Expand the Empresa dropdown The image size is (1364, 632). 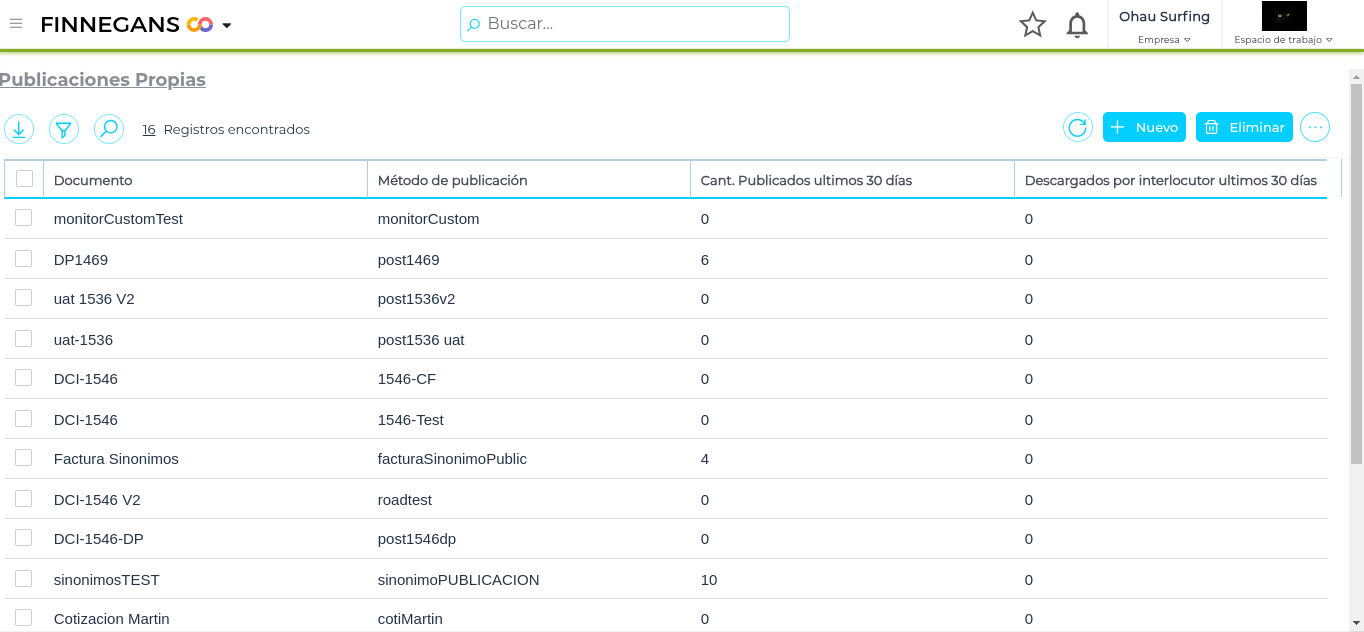coord(1164,40)
